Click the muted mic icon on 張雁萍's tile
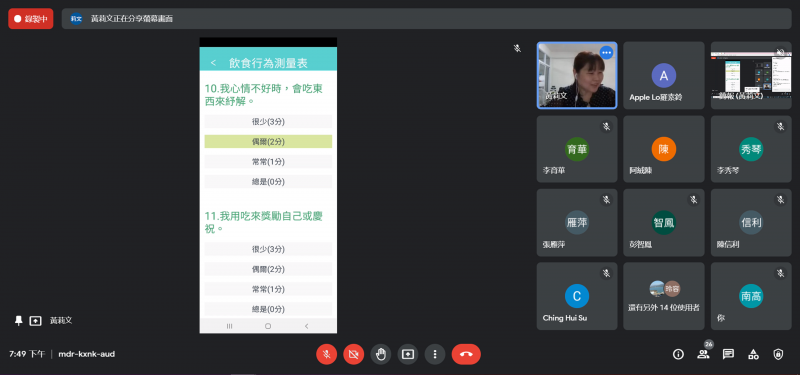 (606, 200)
